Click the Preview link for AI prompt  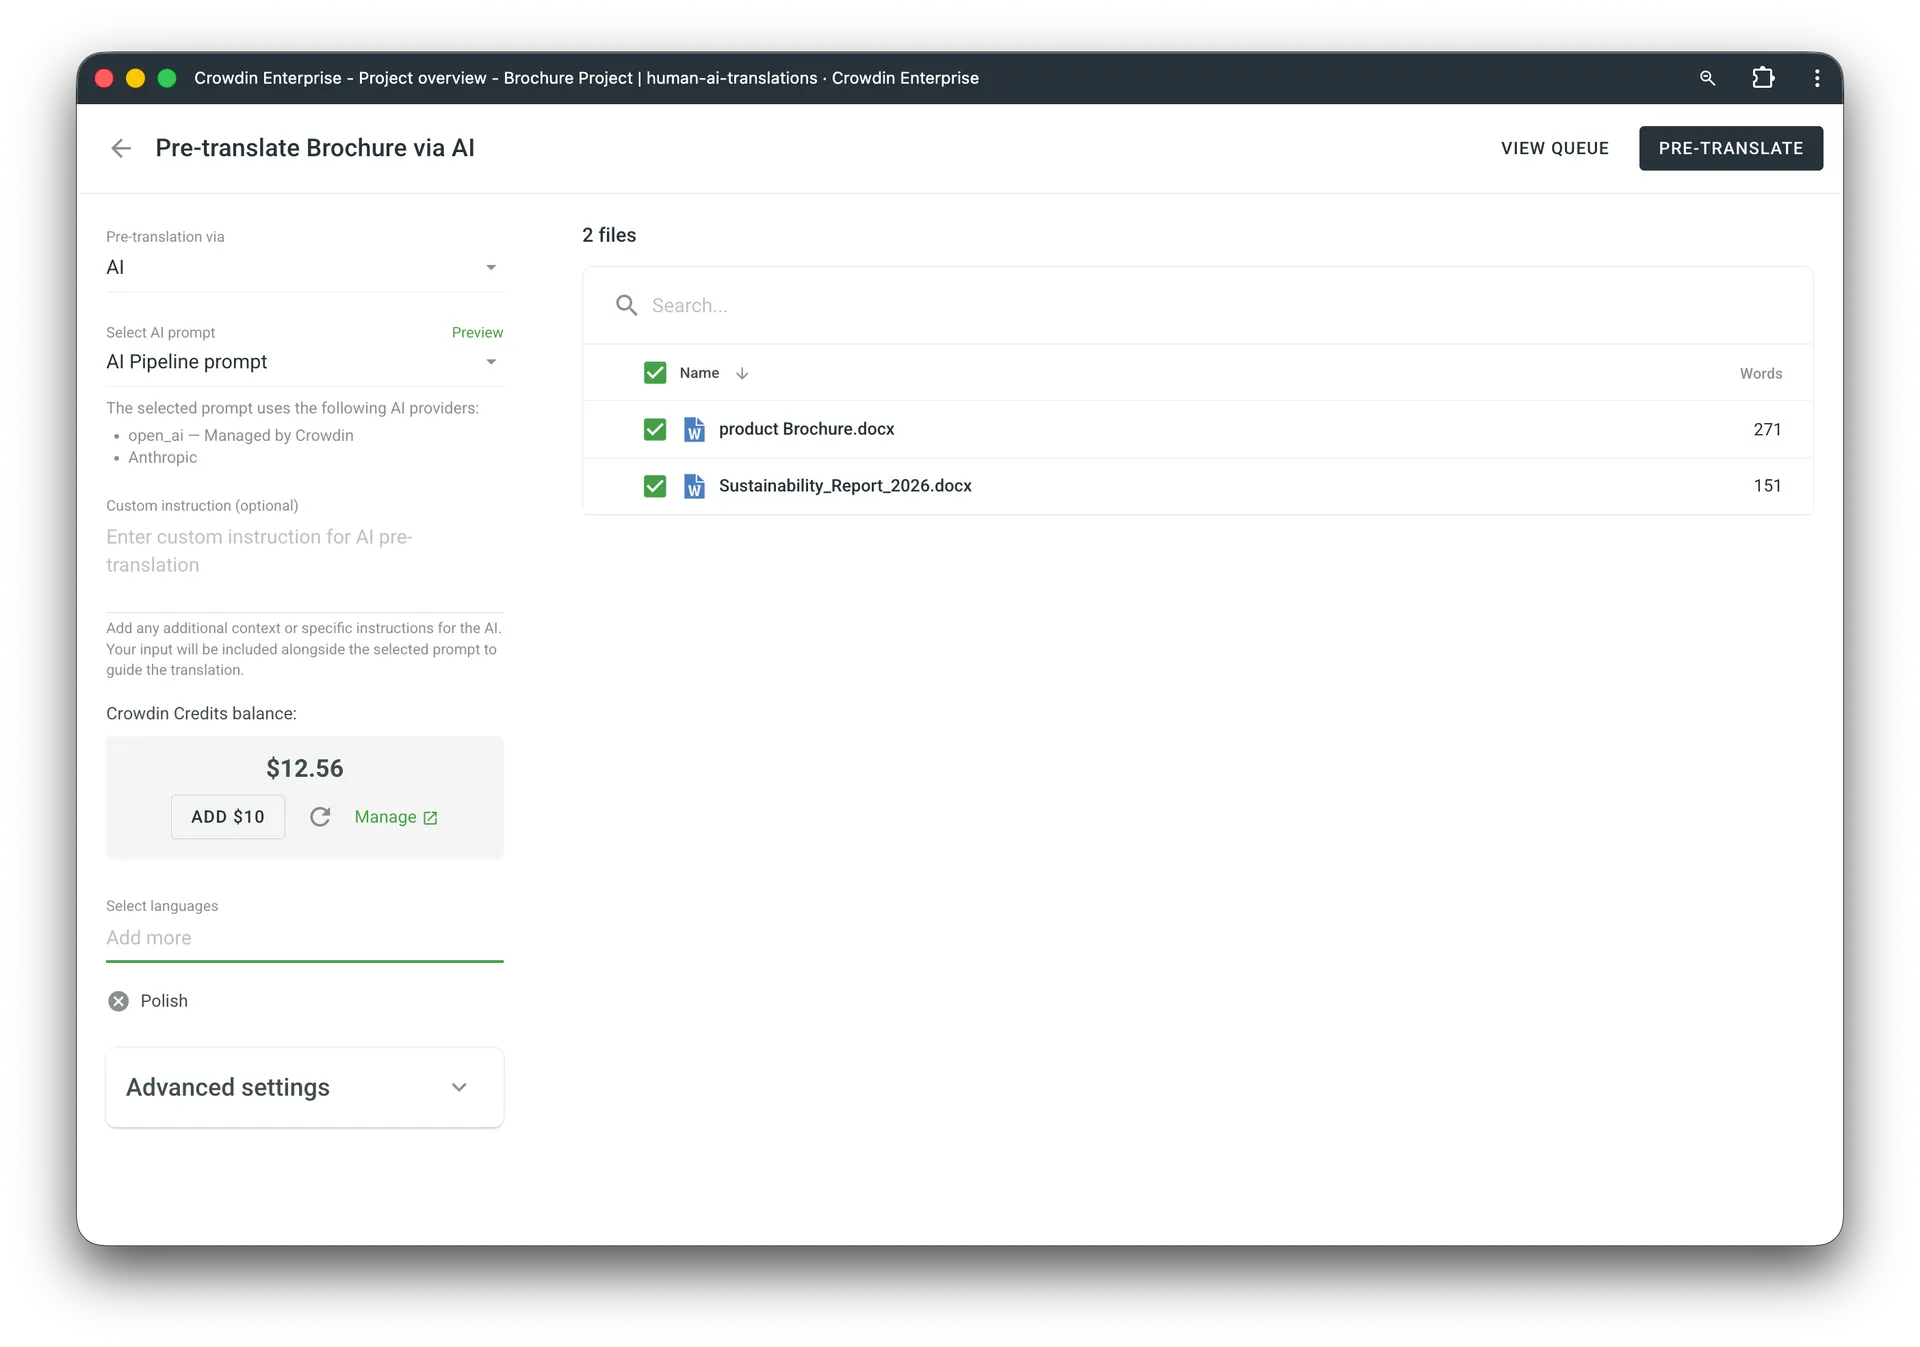(x=477, y=332)
